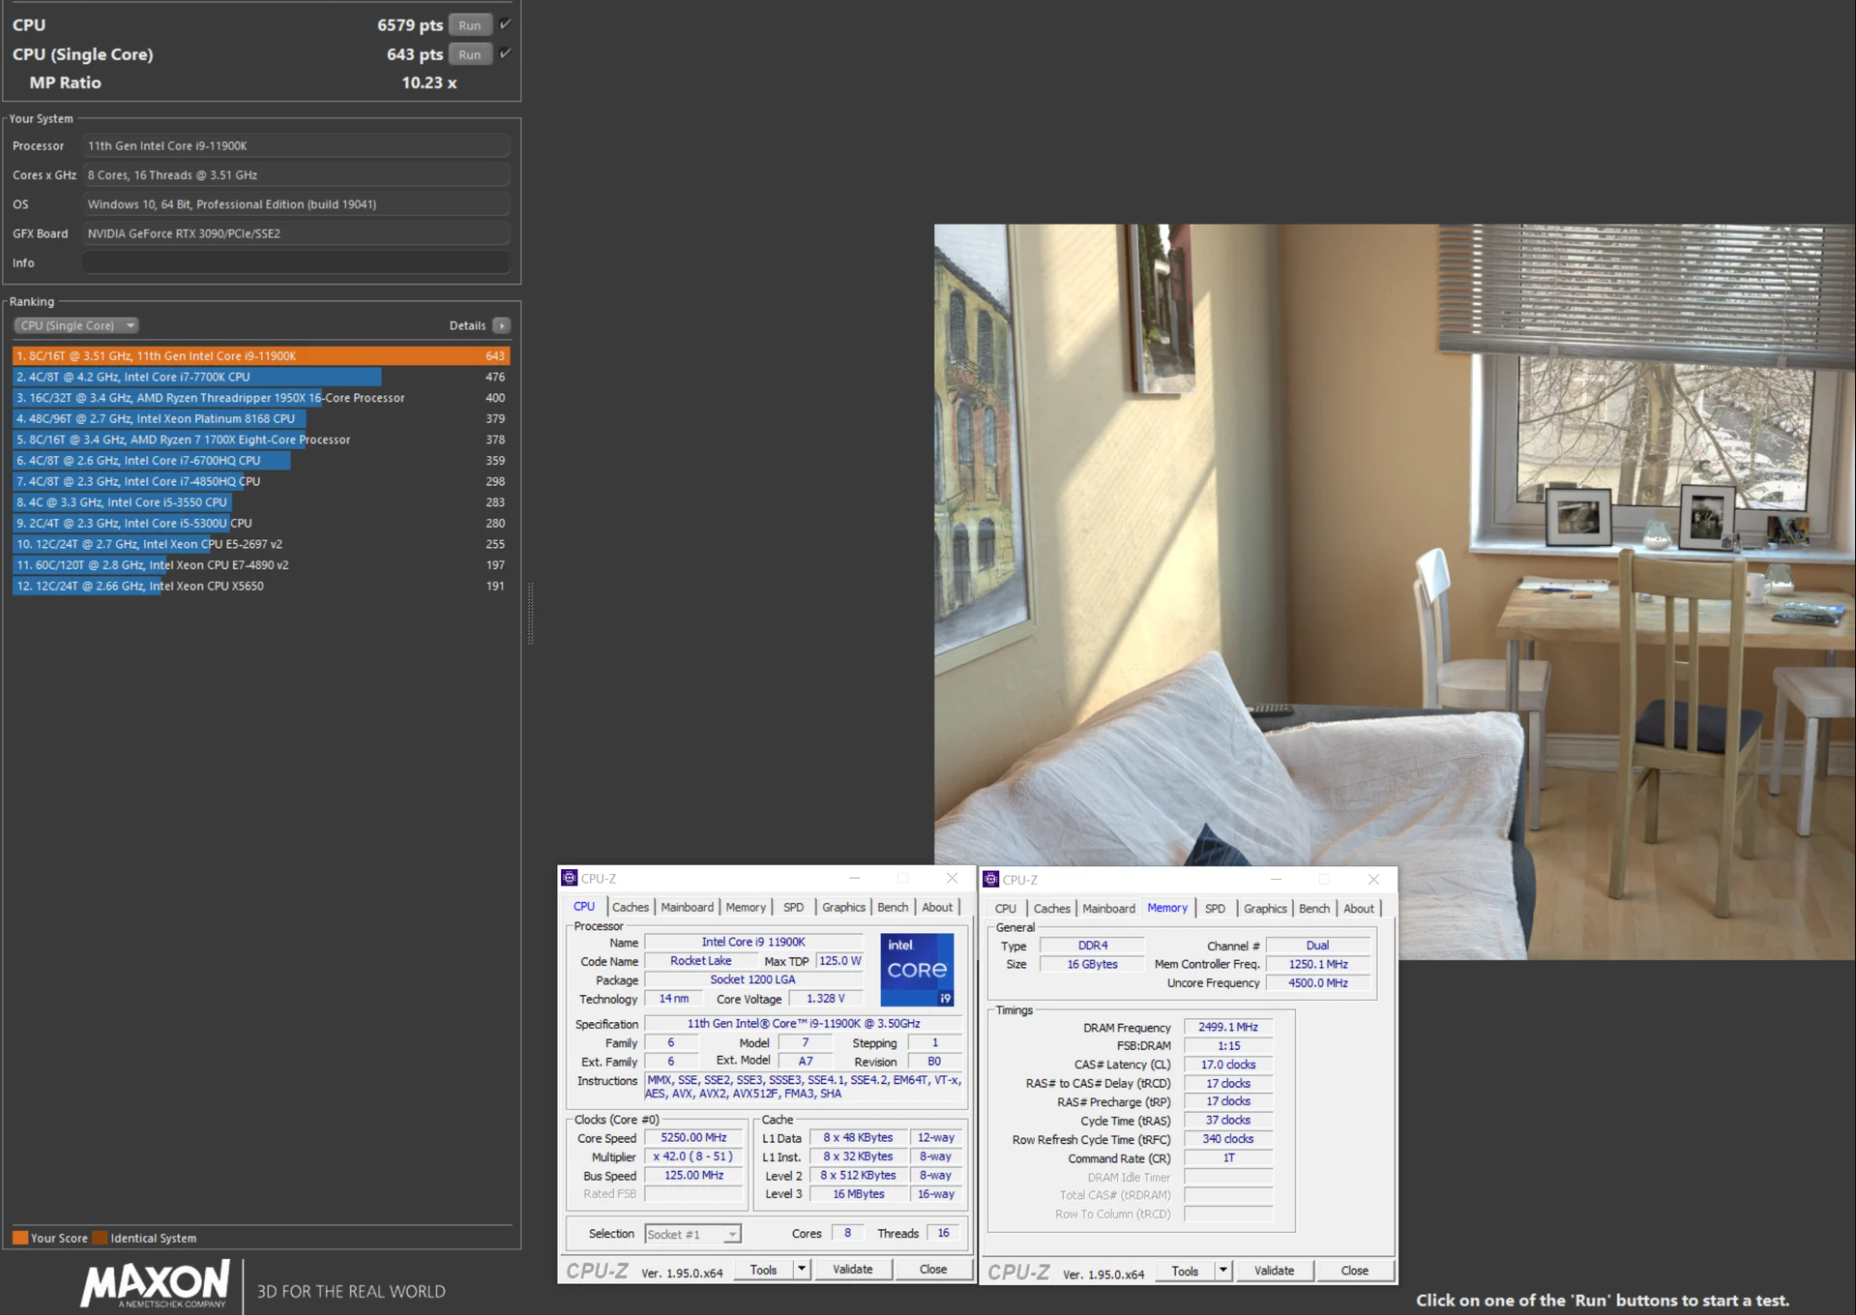Click the Maxon logo
Viewport: 1856px width, 1315px height.
point(155,1284)
